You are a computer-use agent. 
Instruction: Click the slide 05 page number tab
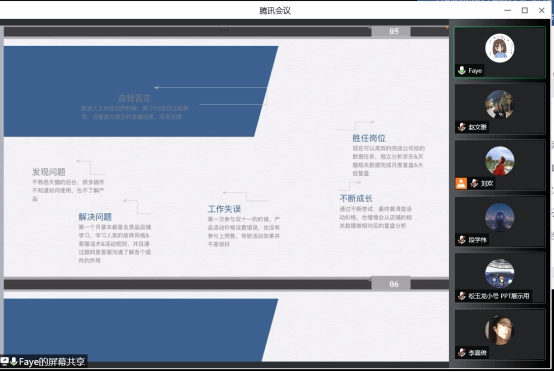click(391, 31)
